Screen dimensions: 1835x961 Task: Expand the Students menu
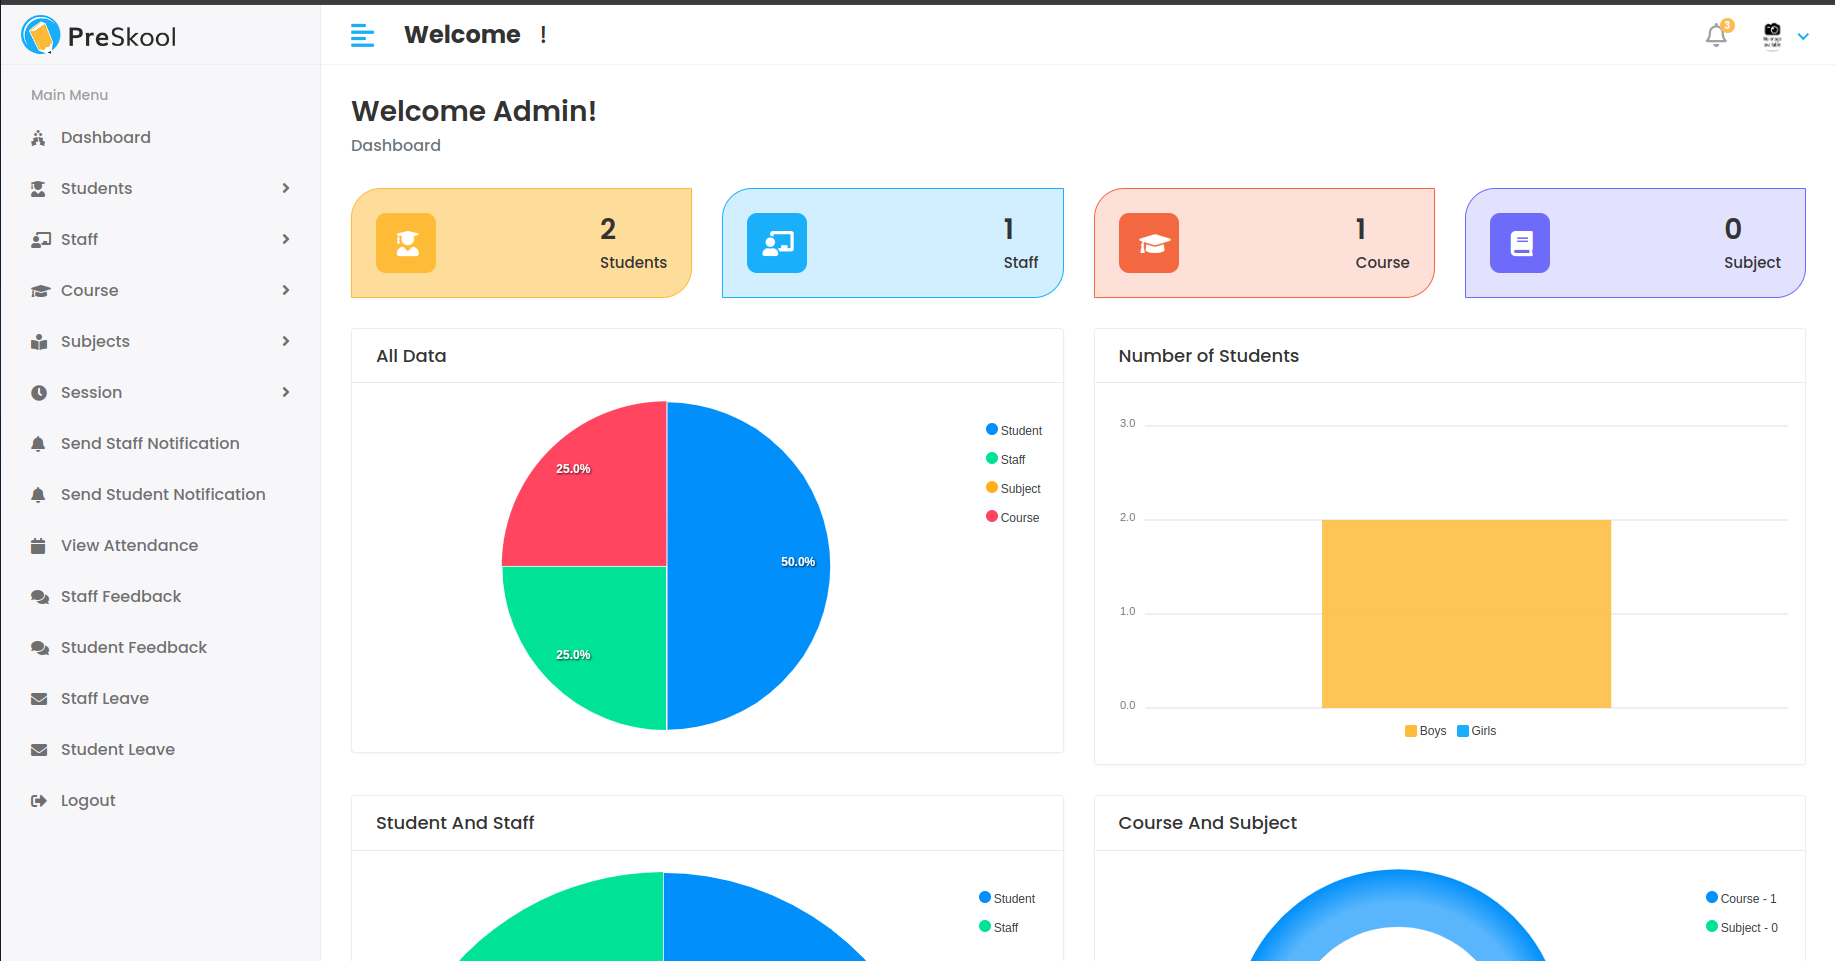96,188
